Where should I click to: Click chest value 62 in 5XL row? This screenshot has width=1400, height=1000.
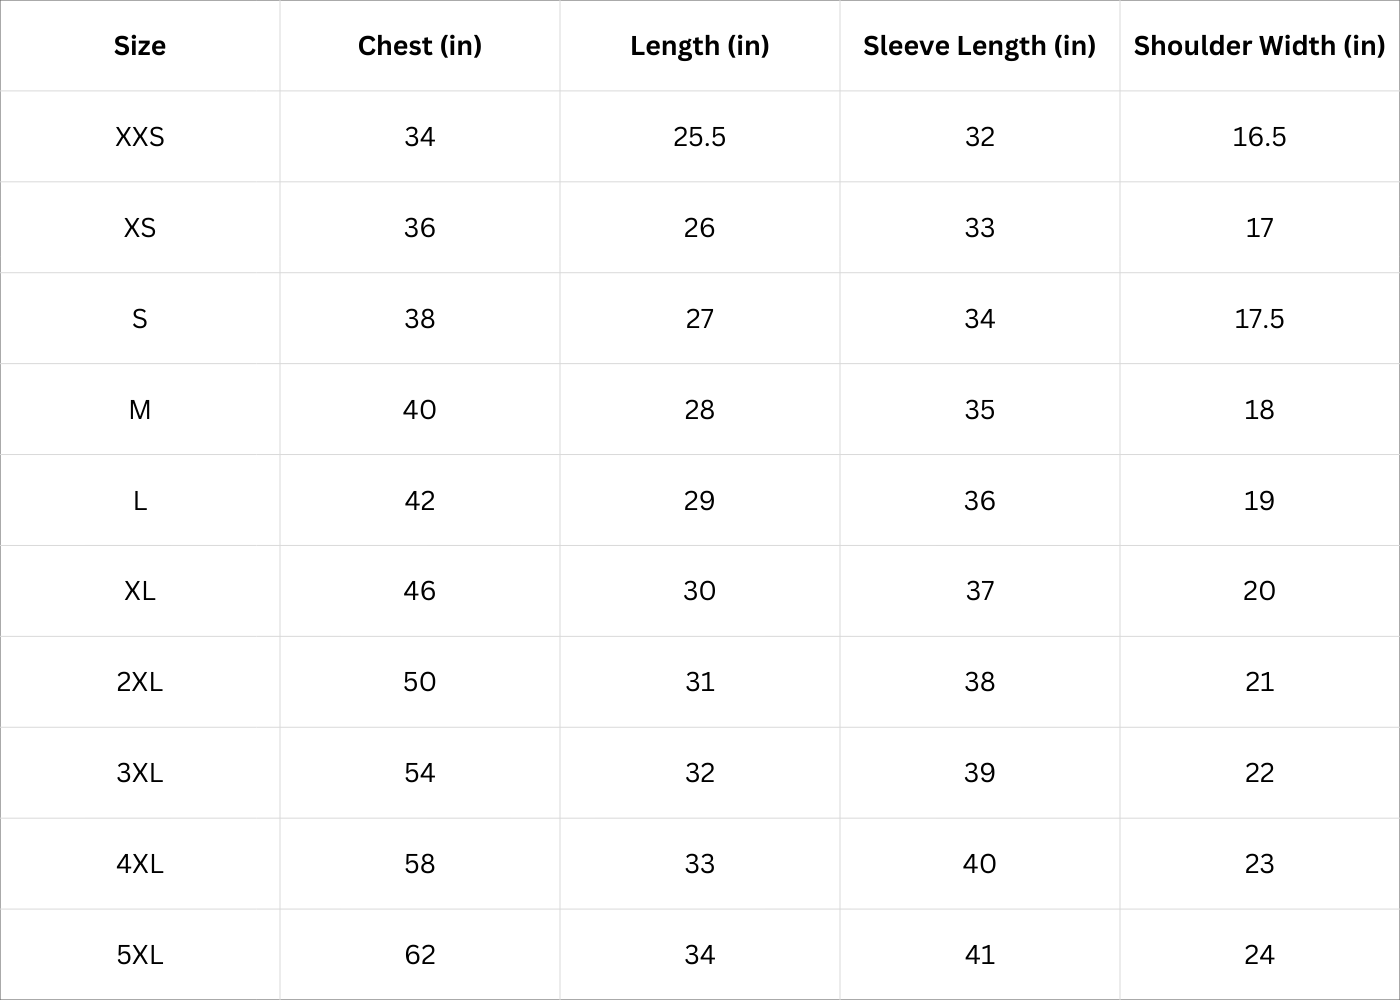(x=420, y=955)
